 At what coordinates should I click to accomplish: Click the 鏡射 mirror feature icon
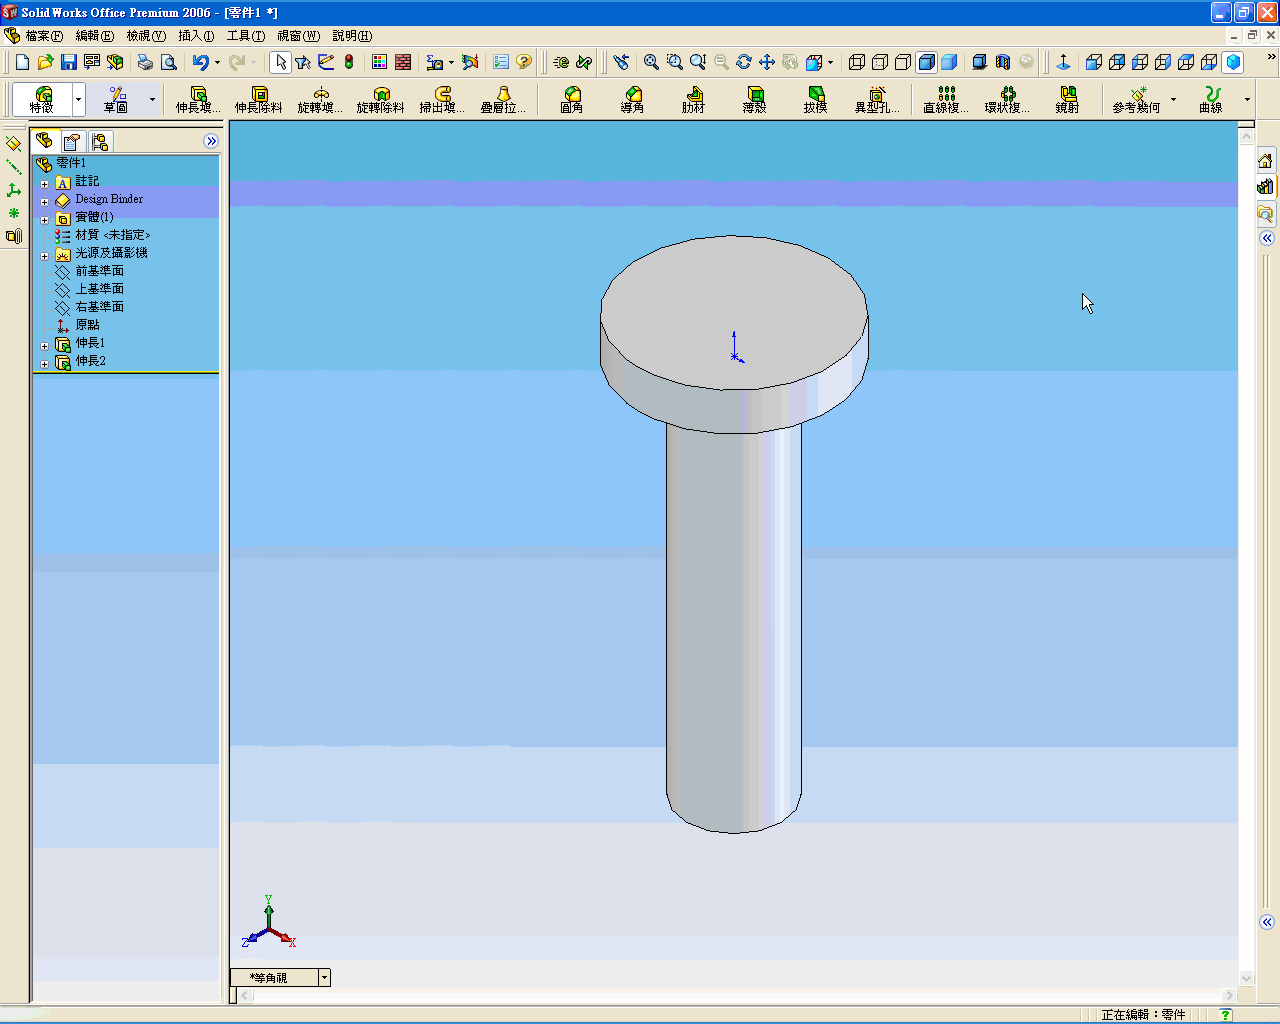(x=1068, y=99)
